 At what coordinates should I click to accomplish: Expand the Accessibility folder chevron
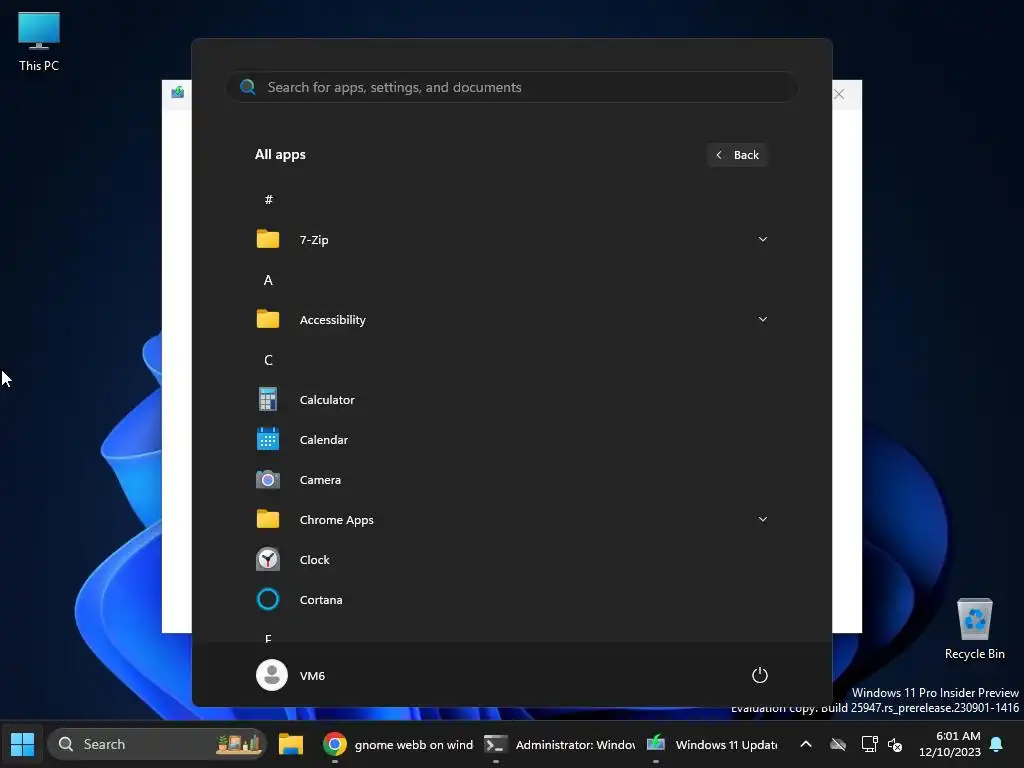[762, 319]
